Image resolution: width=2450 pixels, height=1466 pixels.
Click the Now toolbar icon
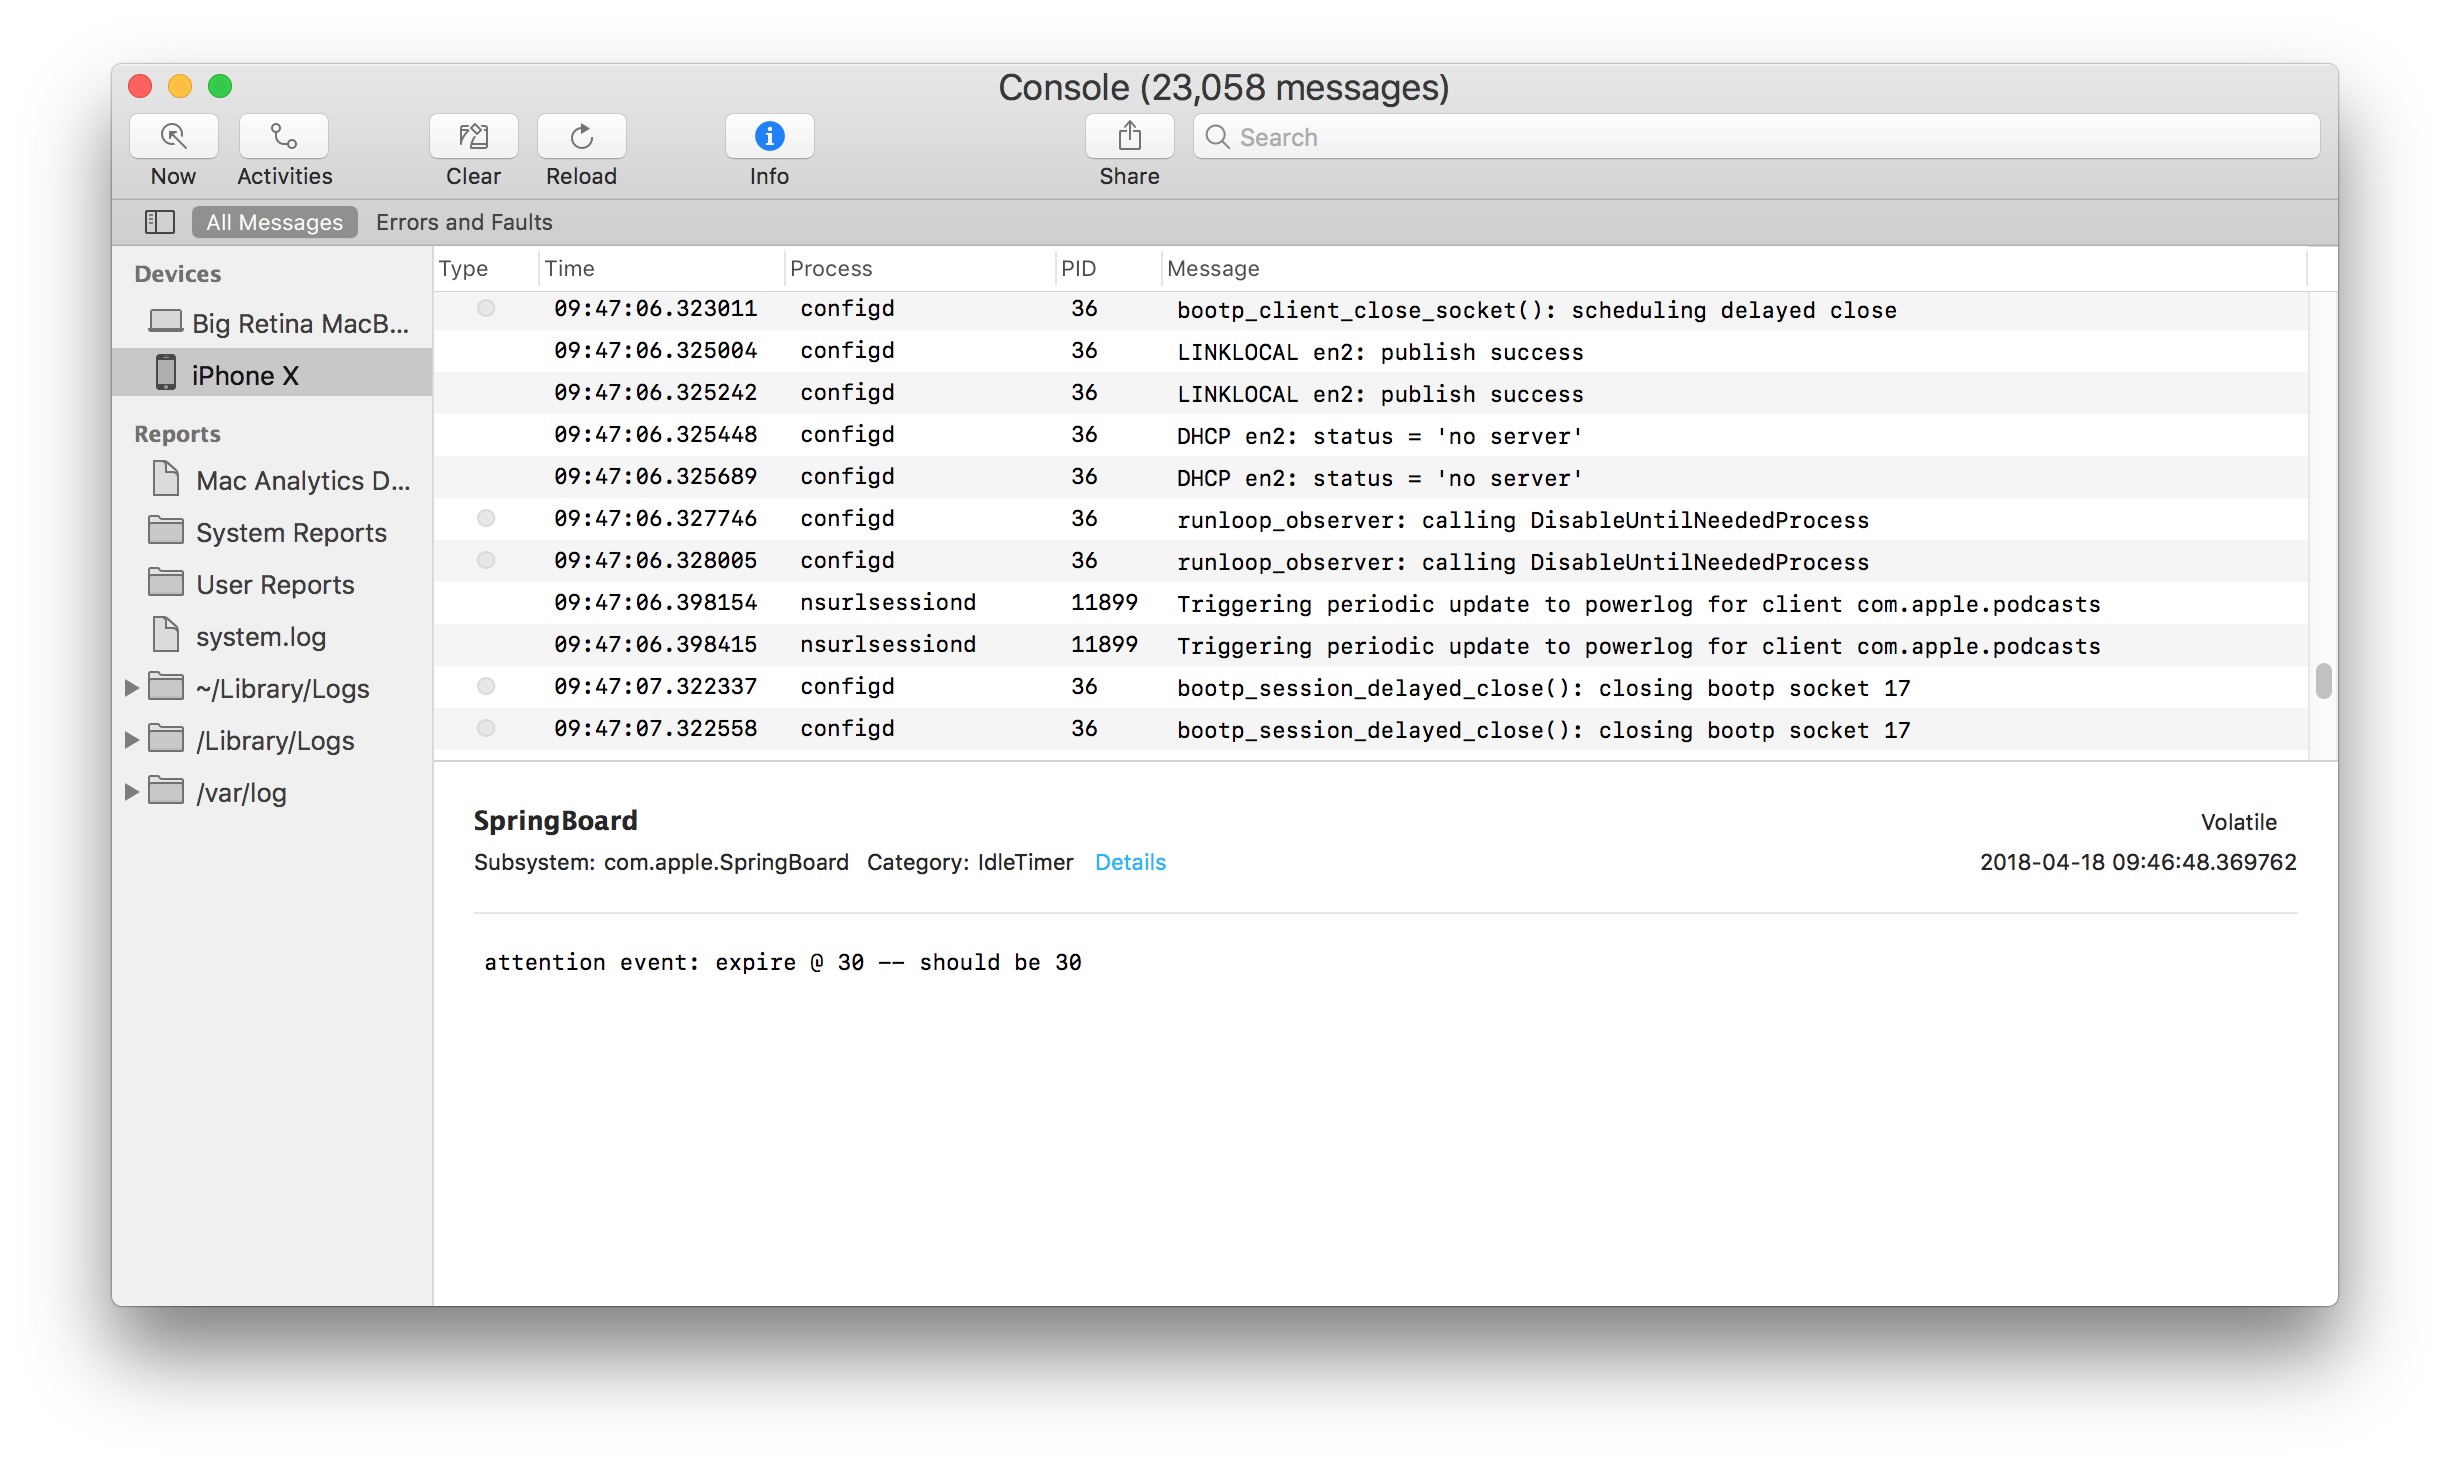[x=174, y=136]
